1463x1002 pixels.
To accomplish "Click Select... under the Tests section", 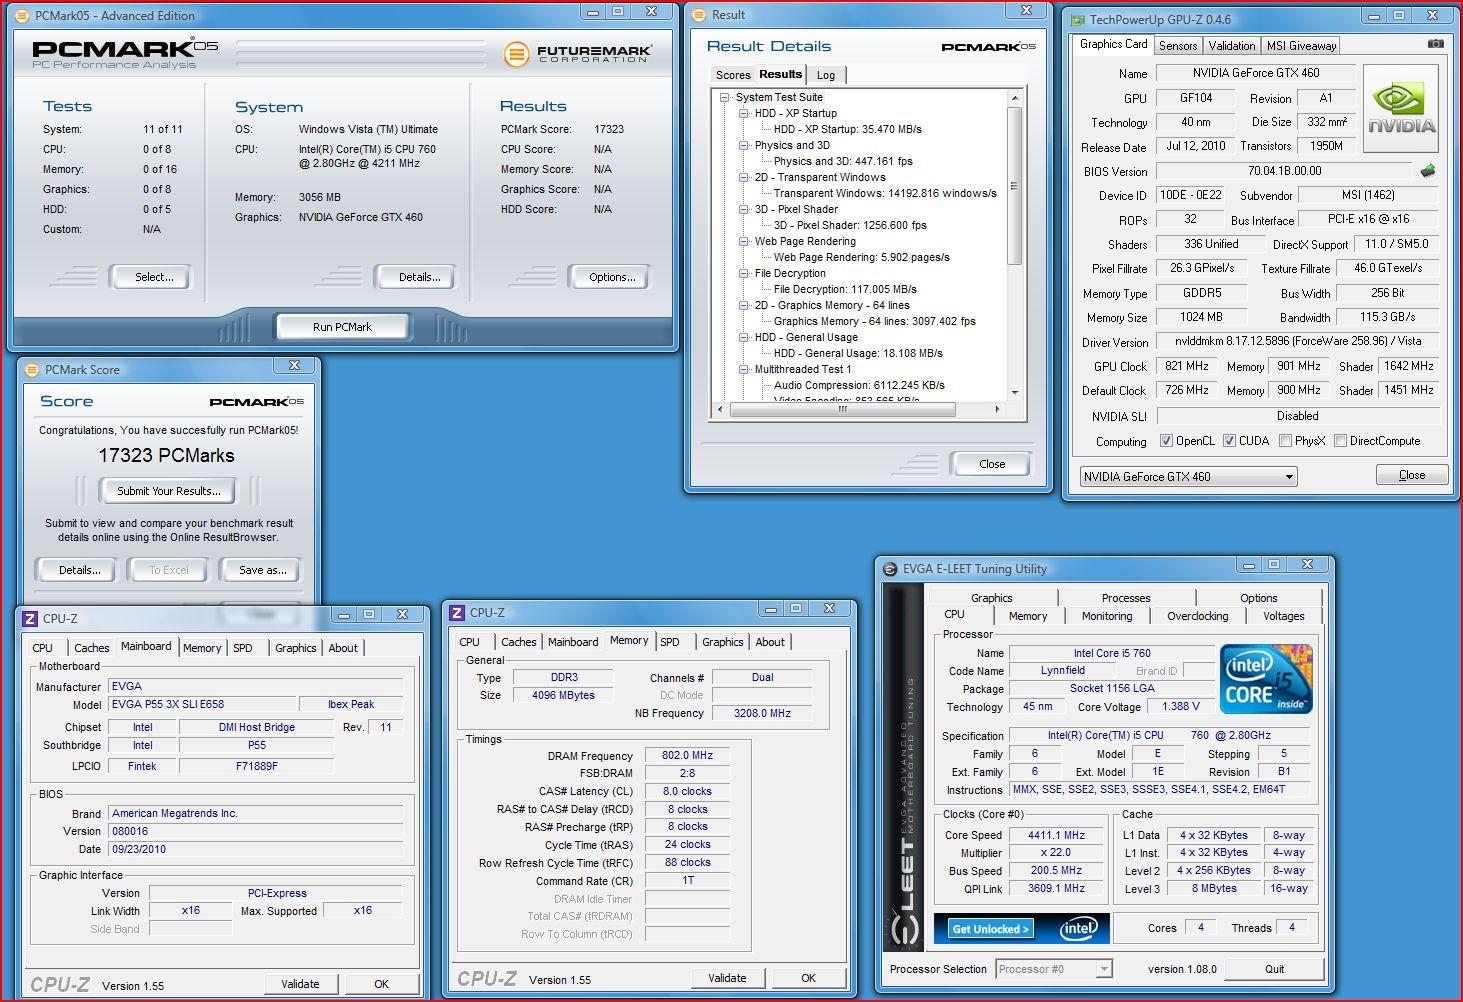I will point(154,277).
